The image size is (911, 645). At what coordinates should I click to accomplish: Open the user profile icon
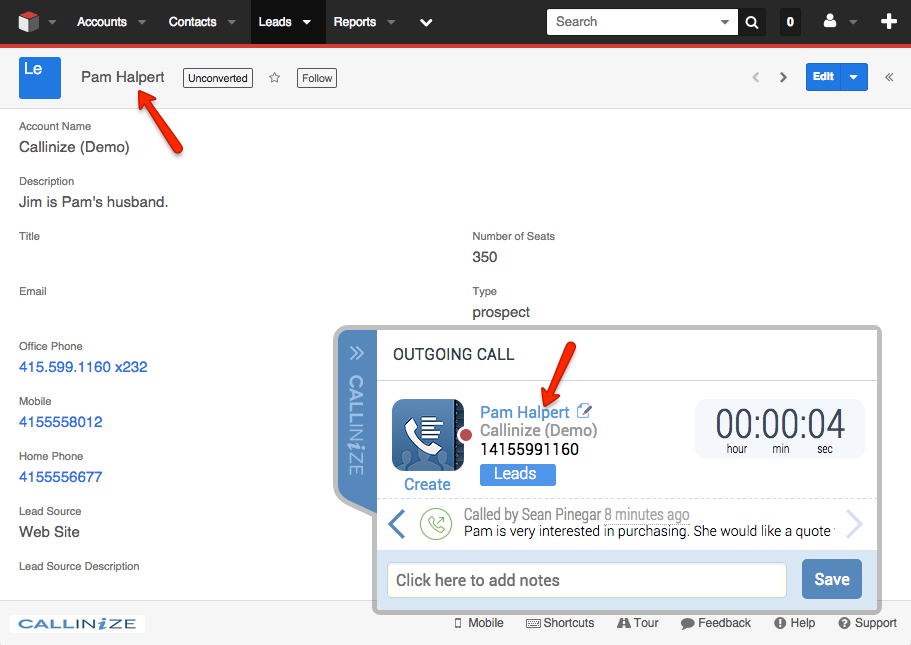click(830, 22)
